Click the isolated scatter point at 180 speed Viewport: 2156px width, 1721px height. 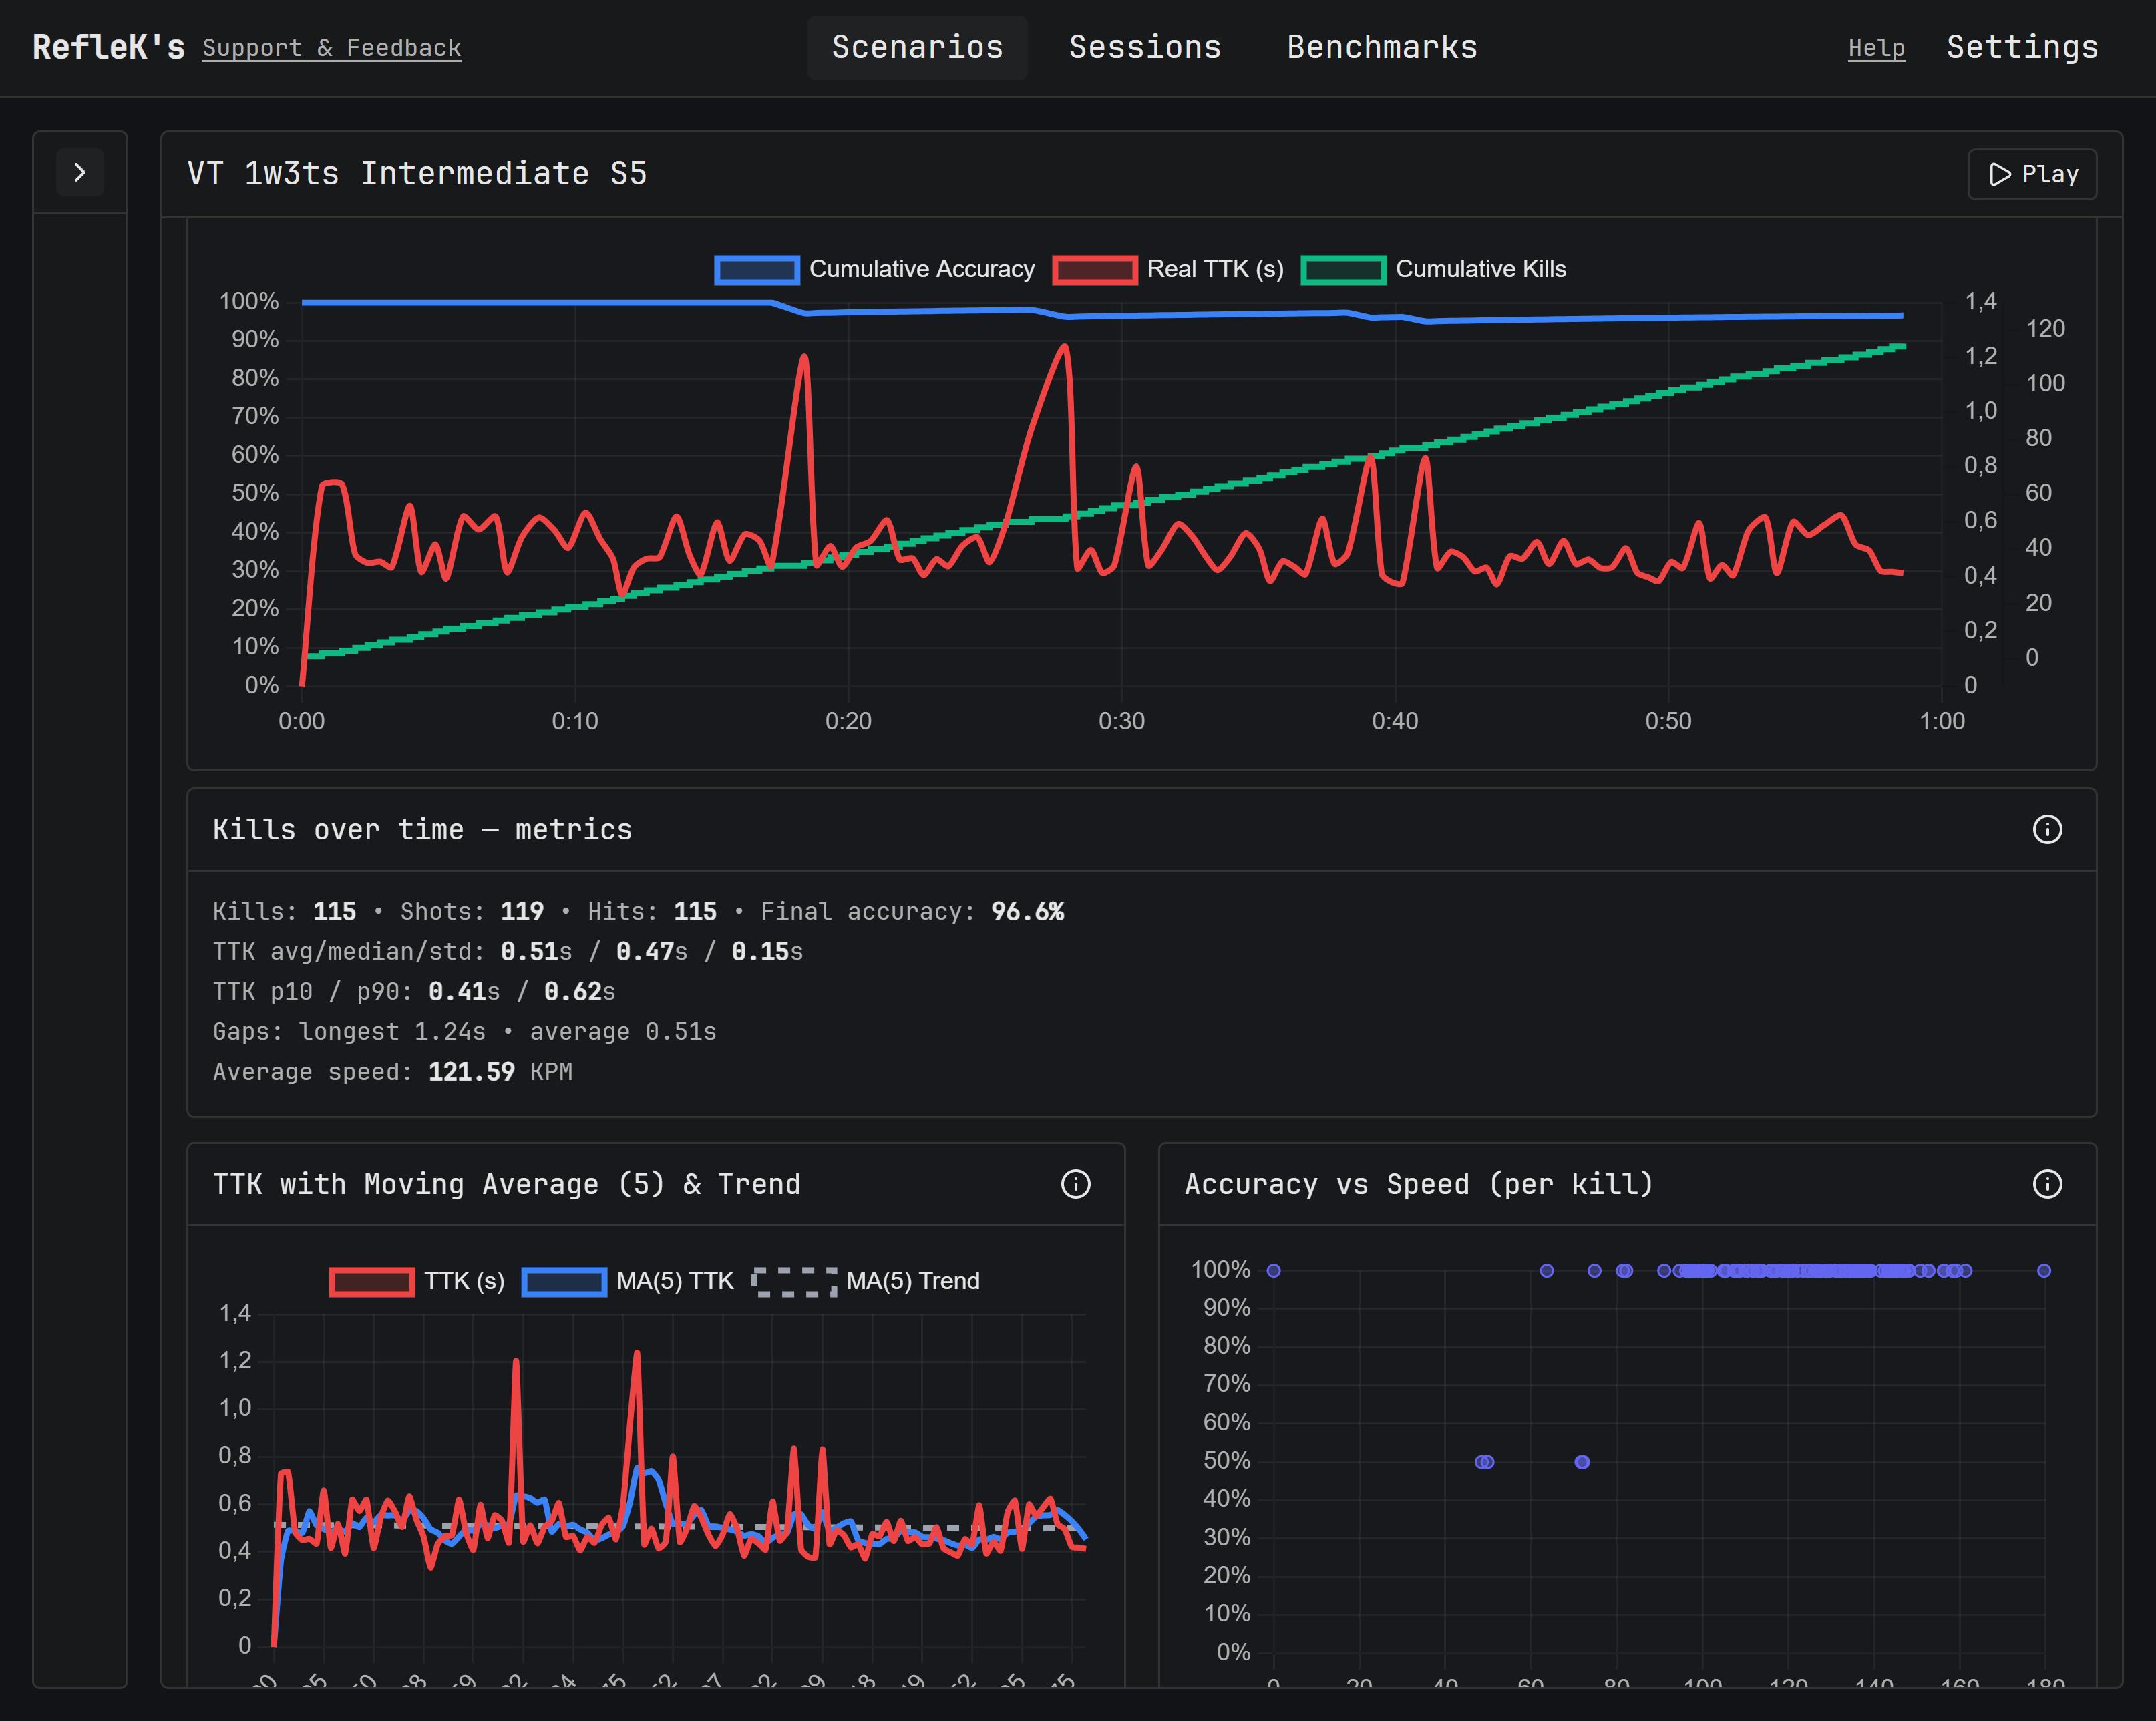pyautogui.click(x=2043, y=1270)
